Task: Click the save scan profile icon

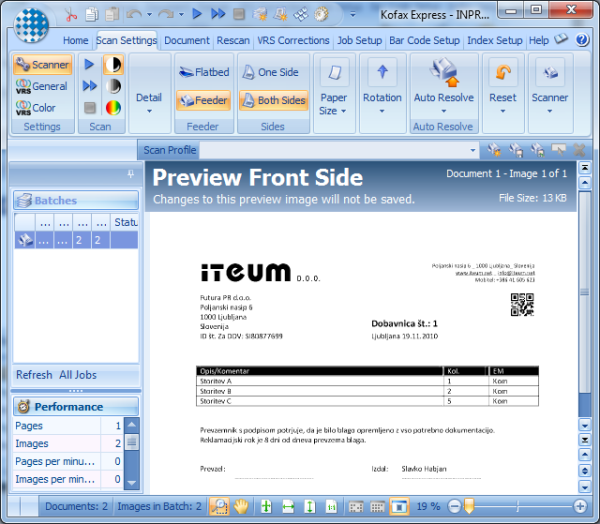Action: point(516,150)
